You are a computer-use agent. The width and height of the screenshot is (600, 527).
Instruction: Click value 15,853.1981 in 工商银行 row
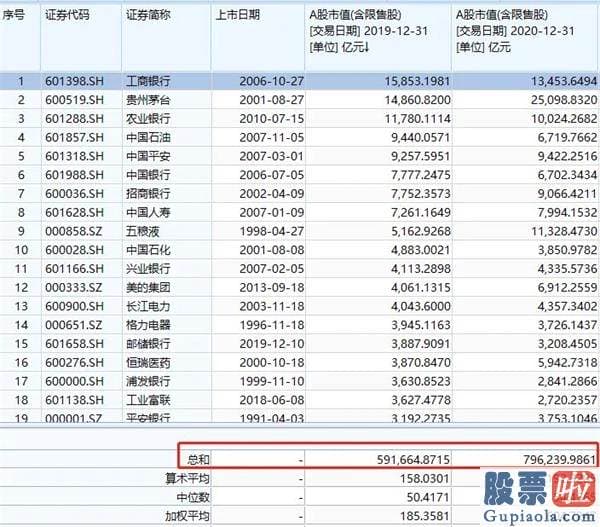pyautogui.click(x=417, y=81)
